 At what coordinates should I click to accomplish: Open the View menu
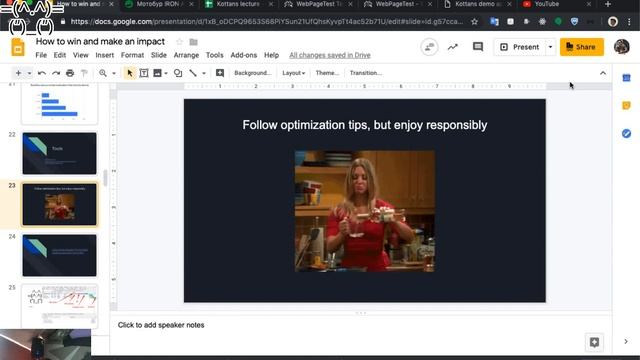tap(80, 55)
